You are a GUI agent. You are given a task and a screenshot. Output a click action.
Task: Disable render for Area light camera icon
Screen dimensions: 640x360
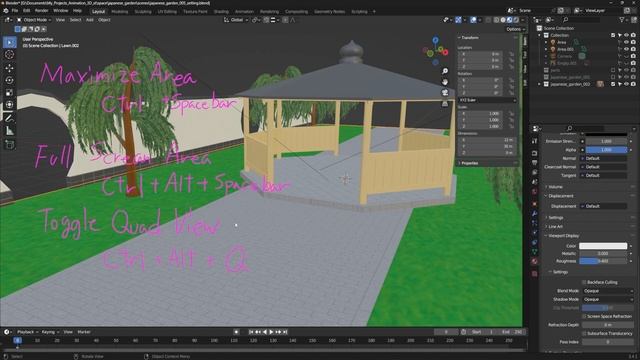(633, 42)
